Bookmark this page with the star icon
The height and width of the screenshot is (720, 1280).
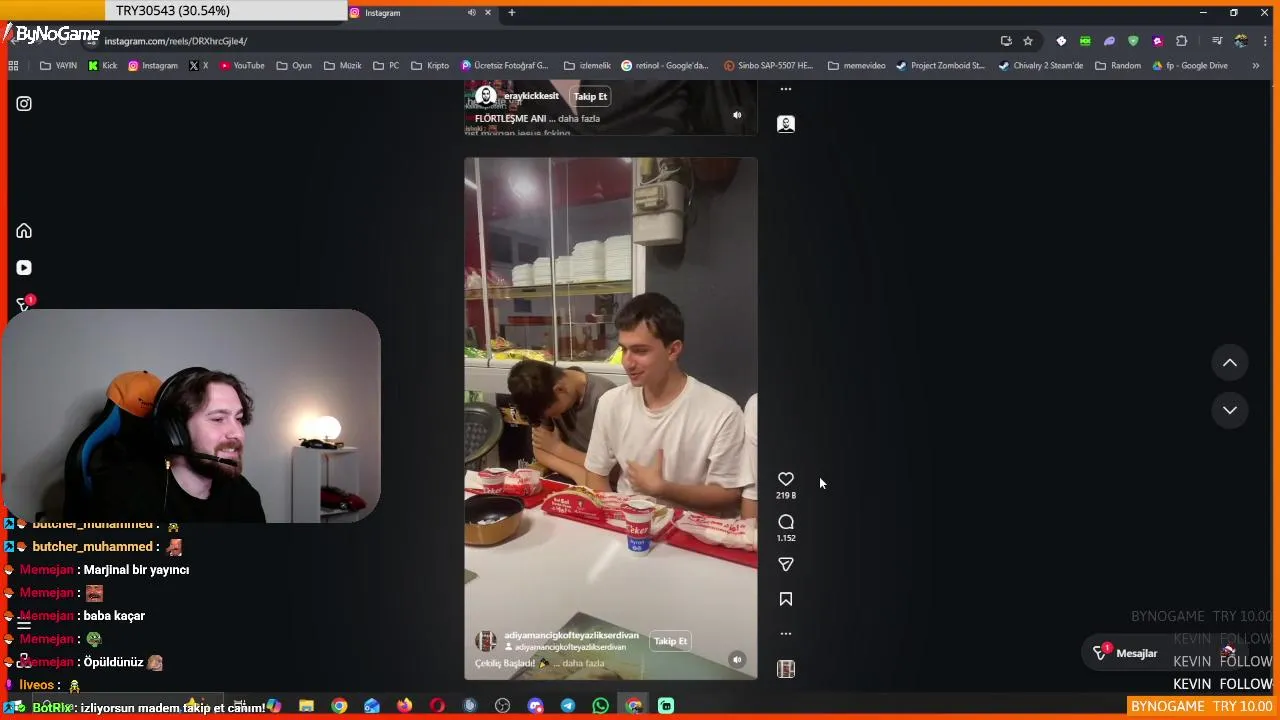pyautogui.click(x=1028, y=41)
